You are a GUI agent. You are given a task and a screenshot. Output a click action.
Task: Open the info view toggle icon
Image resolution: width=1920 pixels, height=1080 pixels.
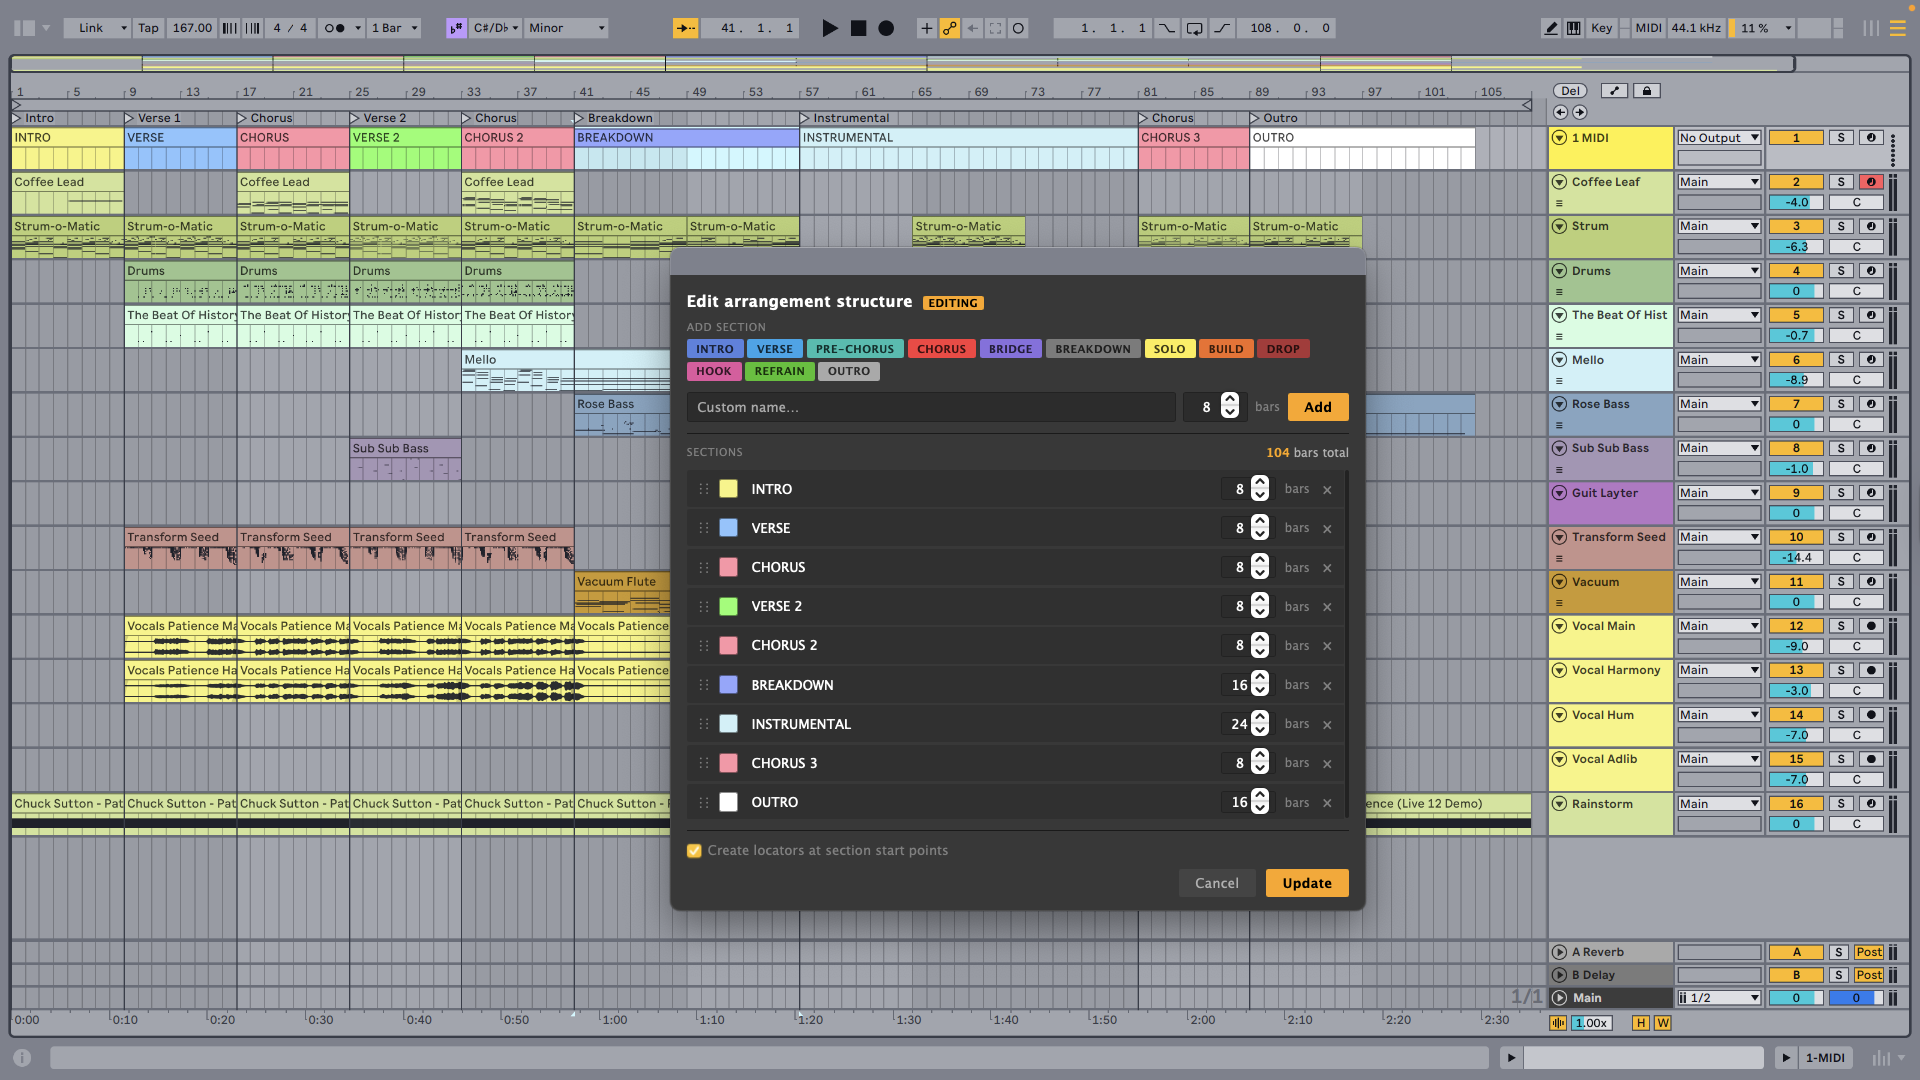22,1057
